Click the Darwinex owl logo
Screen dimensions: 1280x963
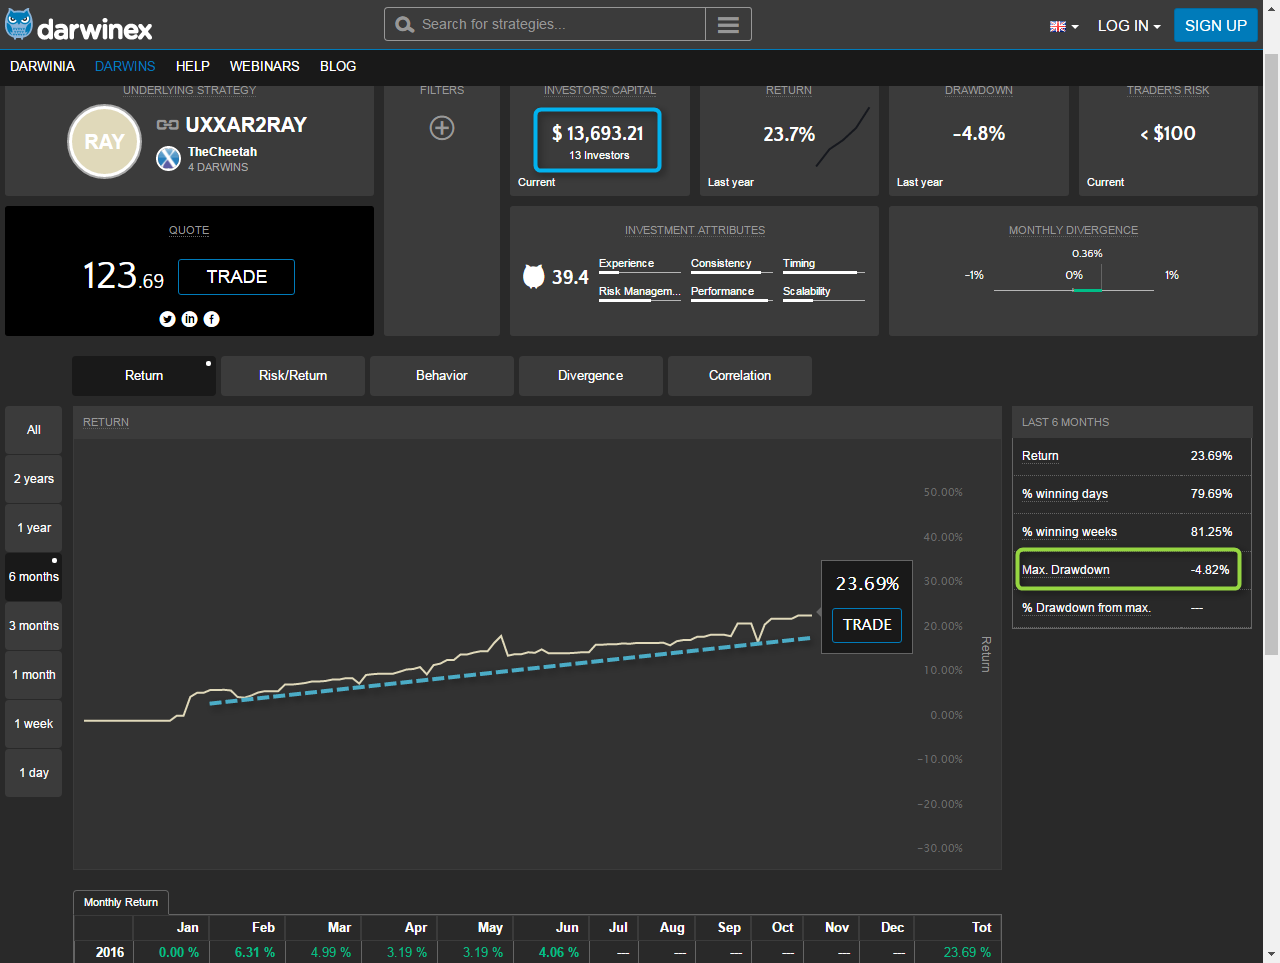coord(19,25)
